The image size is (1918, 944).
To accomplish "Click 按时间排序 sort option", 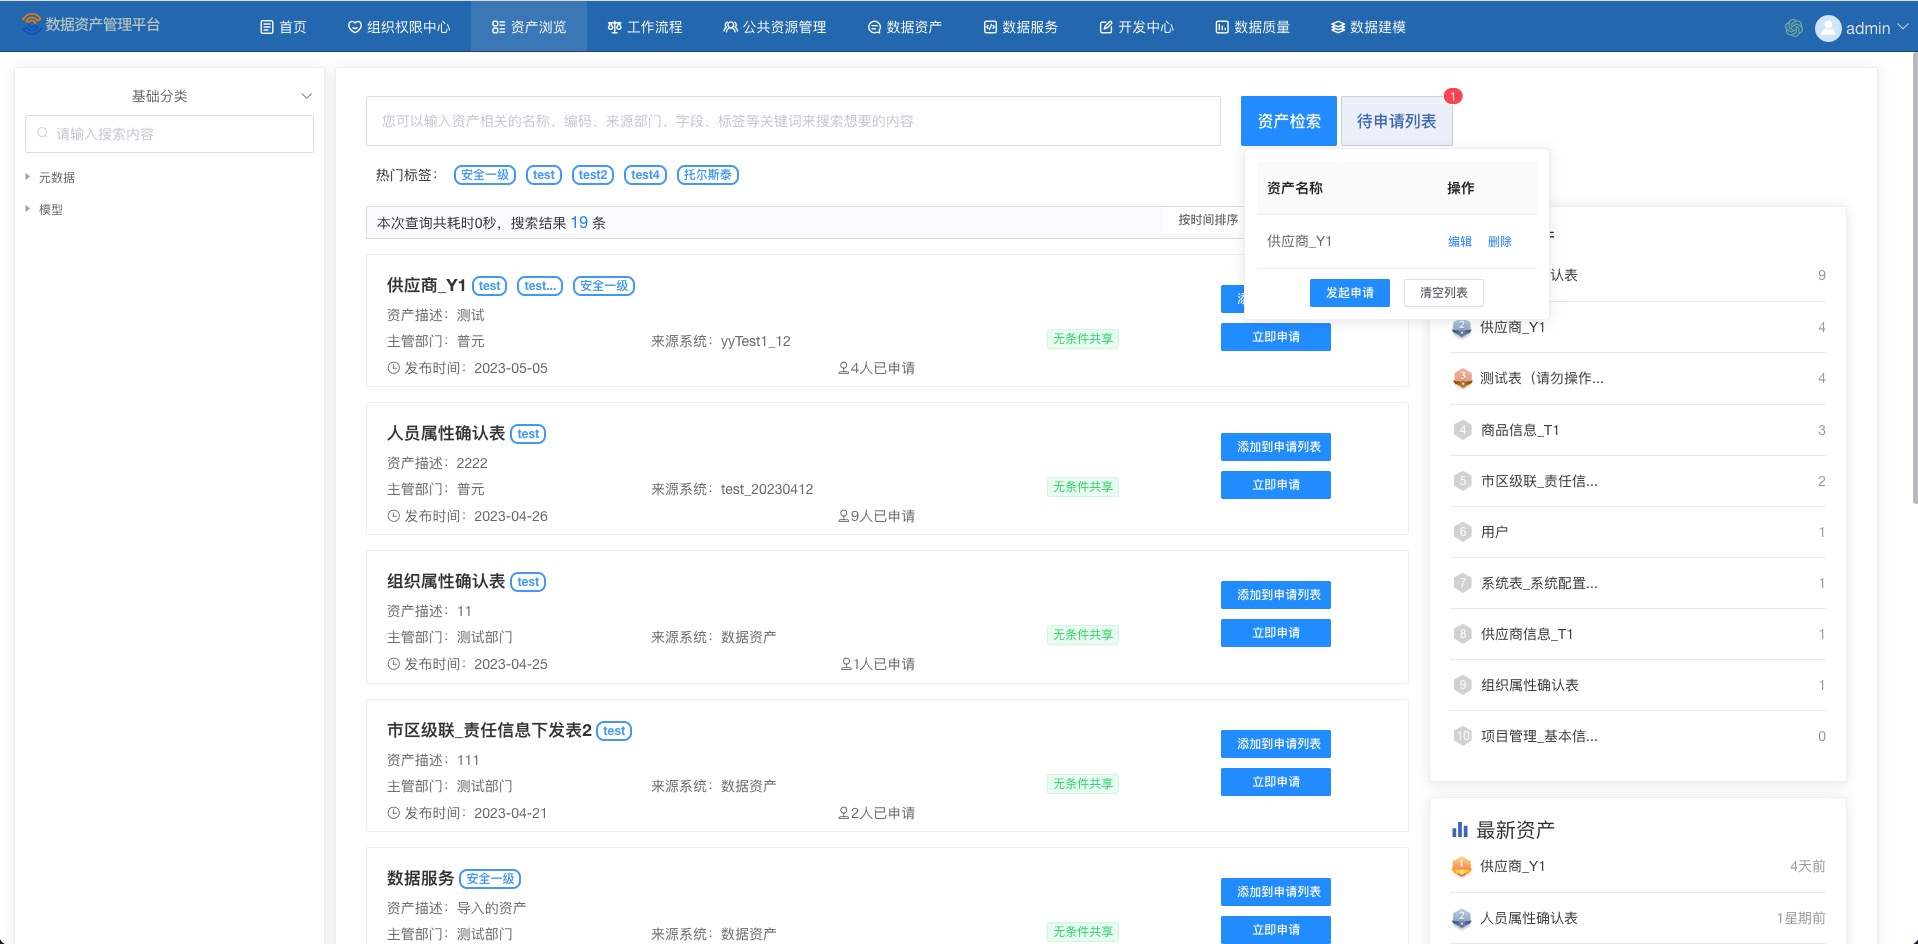I will coord(1208,220).
